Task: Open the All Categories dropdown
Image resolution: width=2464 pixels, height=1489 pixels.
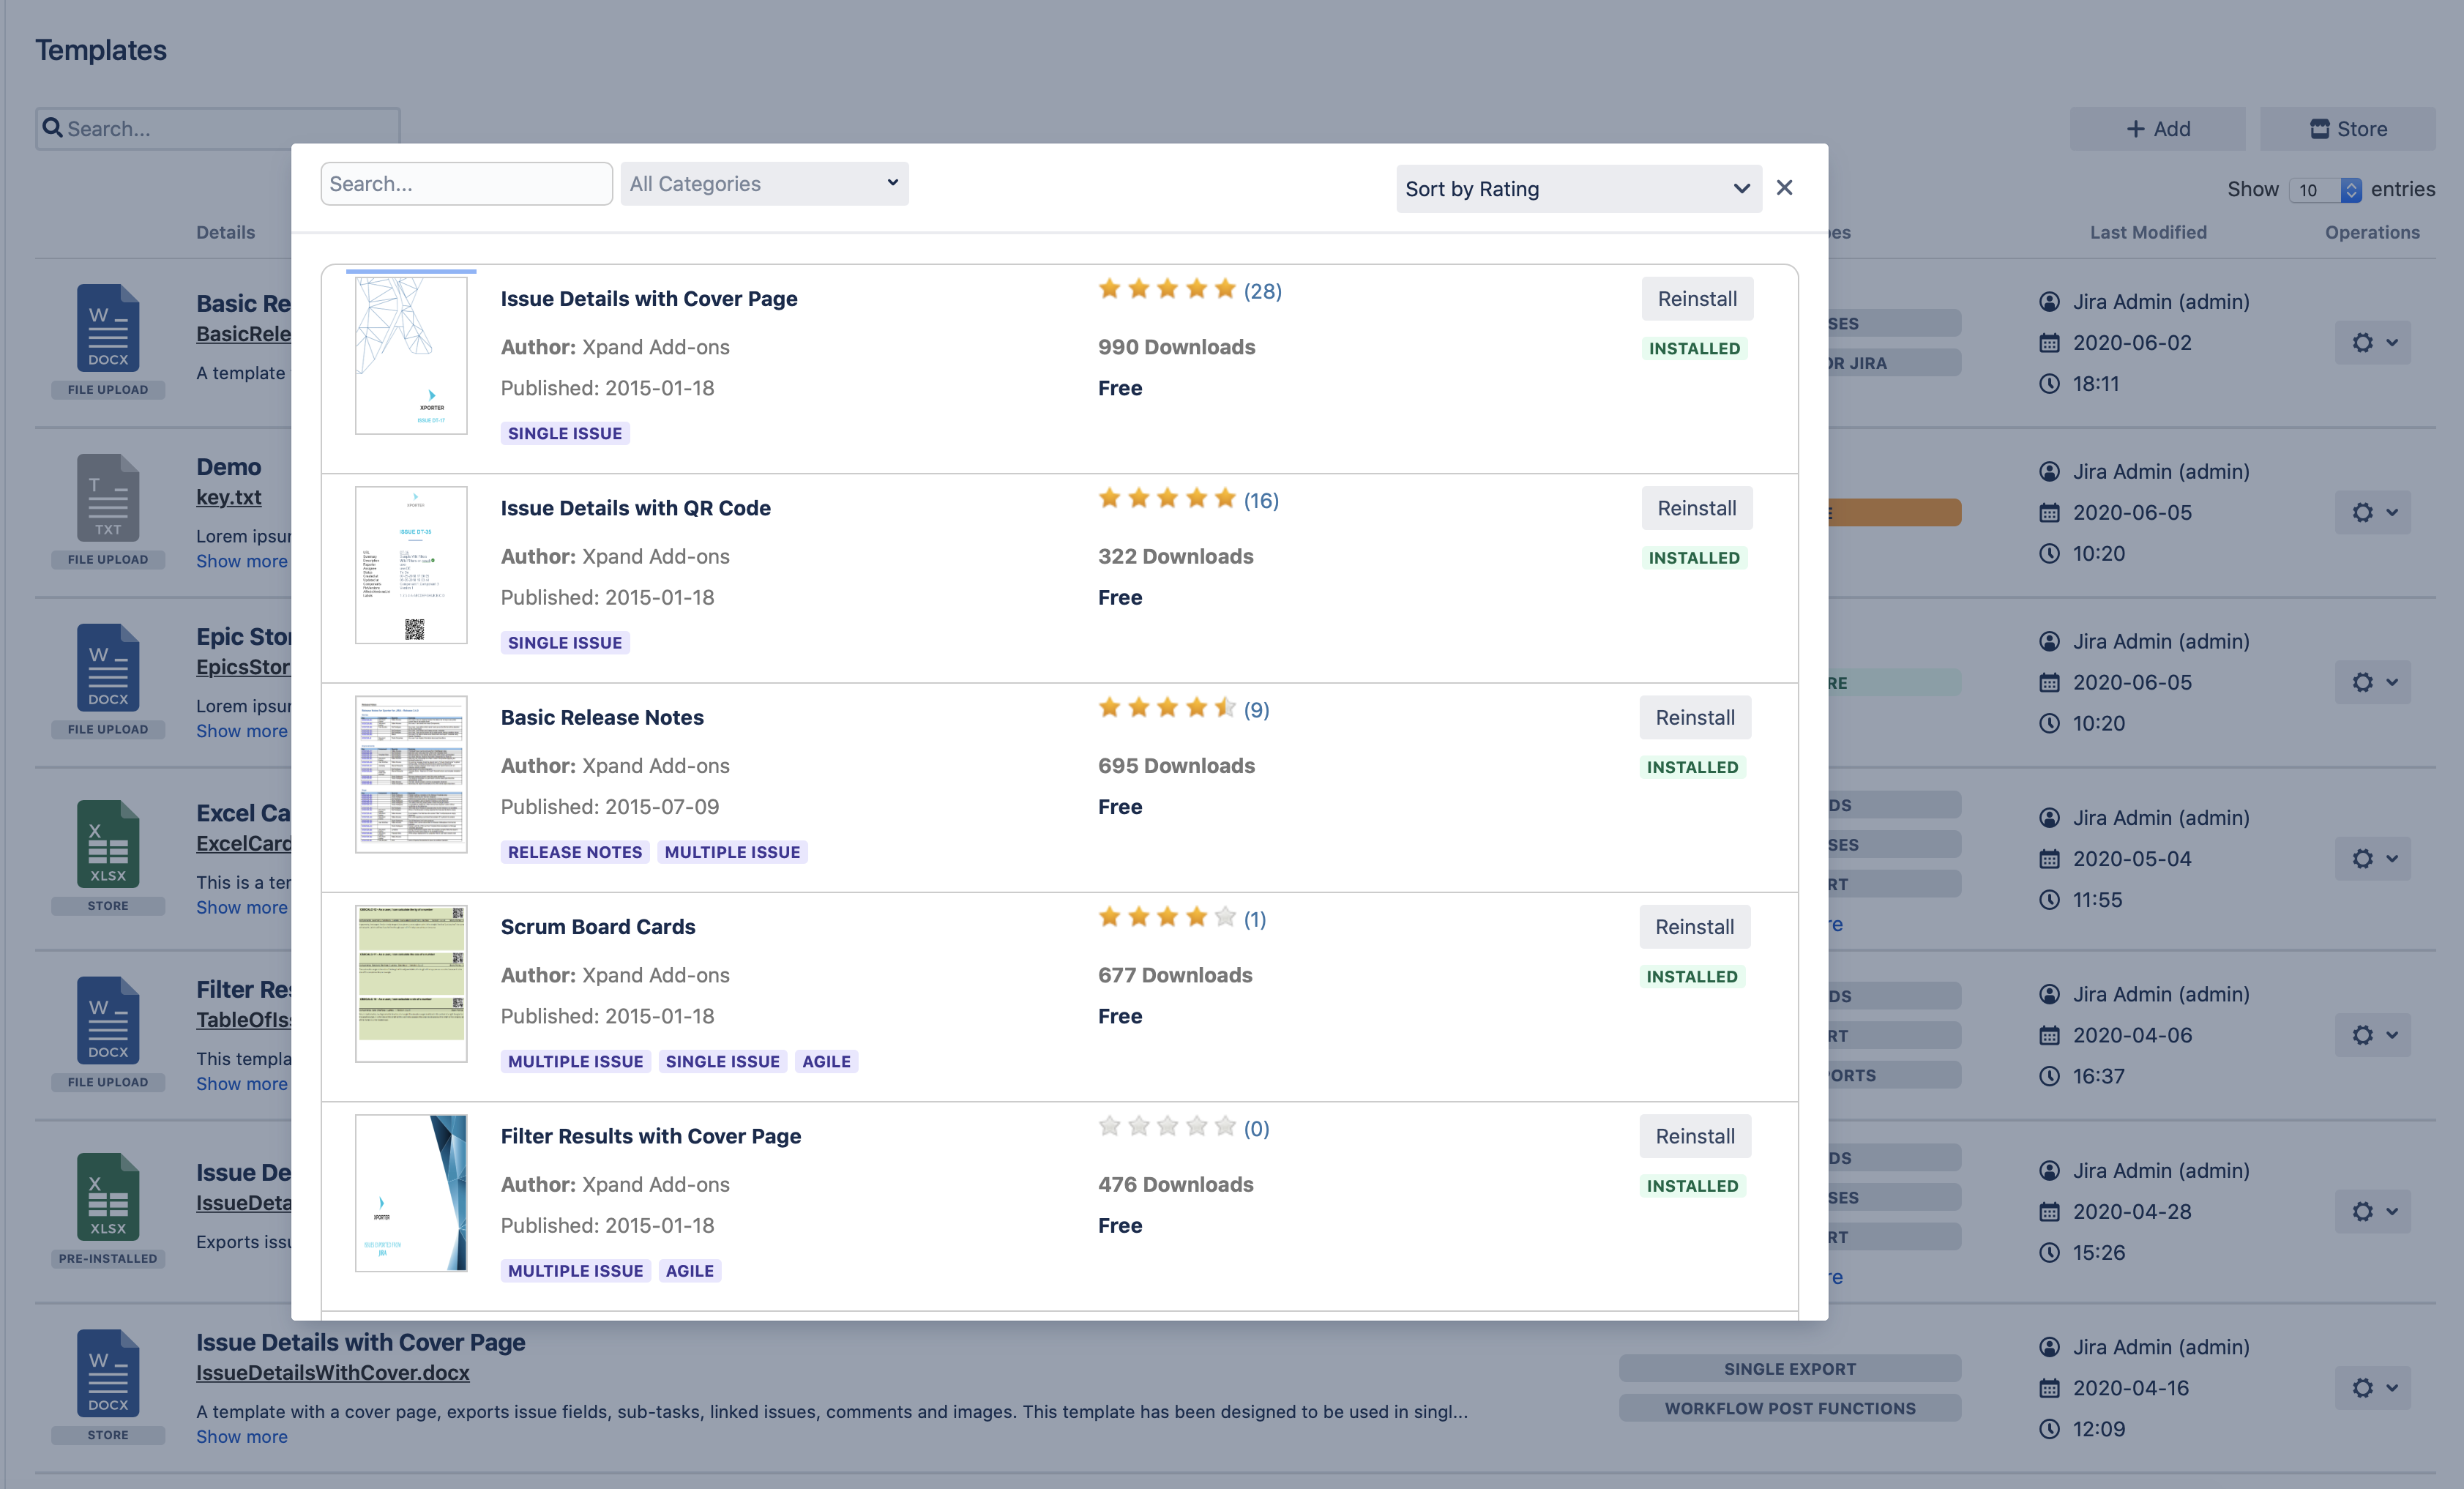Action: click(764, 184)
